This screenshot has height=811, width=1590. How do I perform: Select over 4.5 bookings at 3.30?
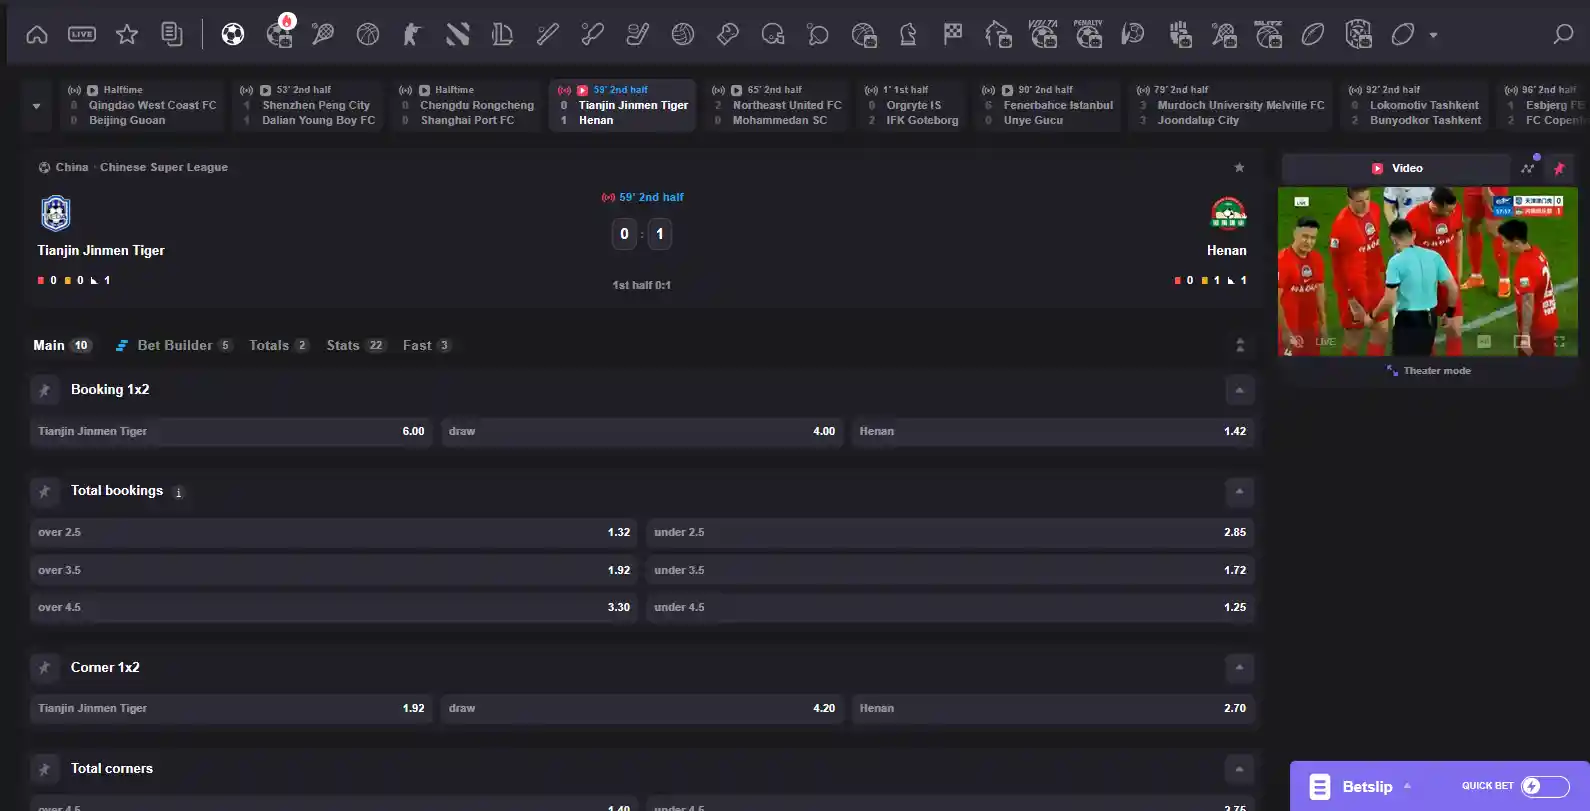tap(334, 607)
